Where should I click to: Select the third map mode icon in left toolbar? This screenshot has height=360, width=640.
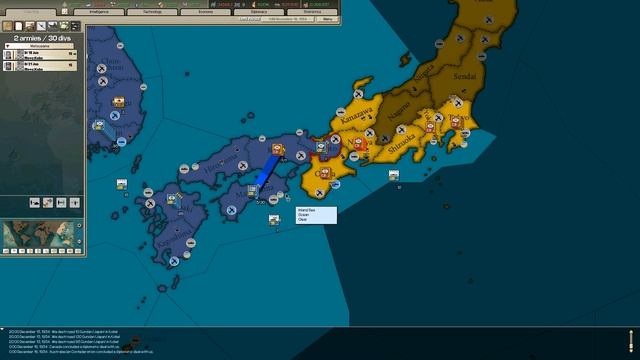tap(30, 26)
